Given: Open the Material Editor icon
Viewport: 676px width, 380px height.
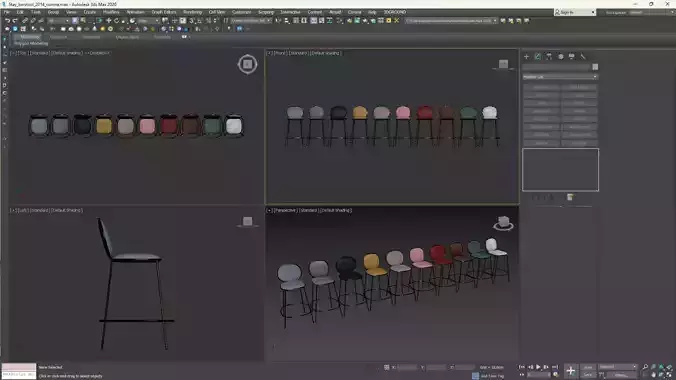Looking at the screenshot, I should [340, 20].
